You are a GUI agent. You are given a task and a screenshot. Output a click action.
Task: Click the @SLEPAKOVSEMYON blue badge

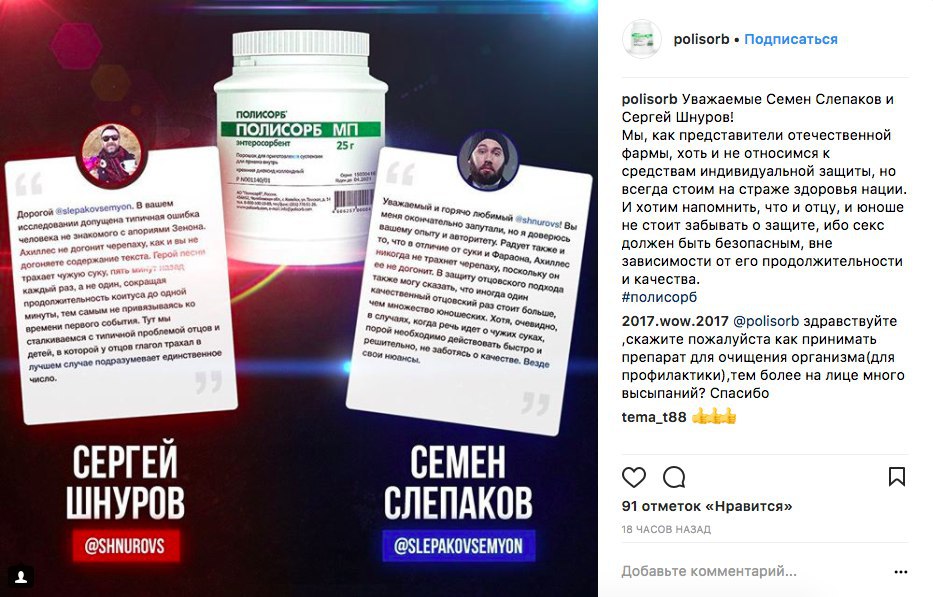[x=458, y=546]
